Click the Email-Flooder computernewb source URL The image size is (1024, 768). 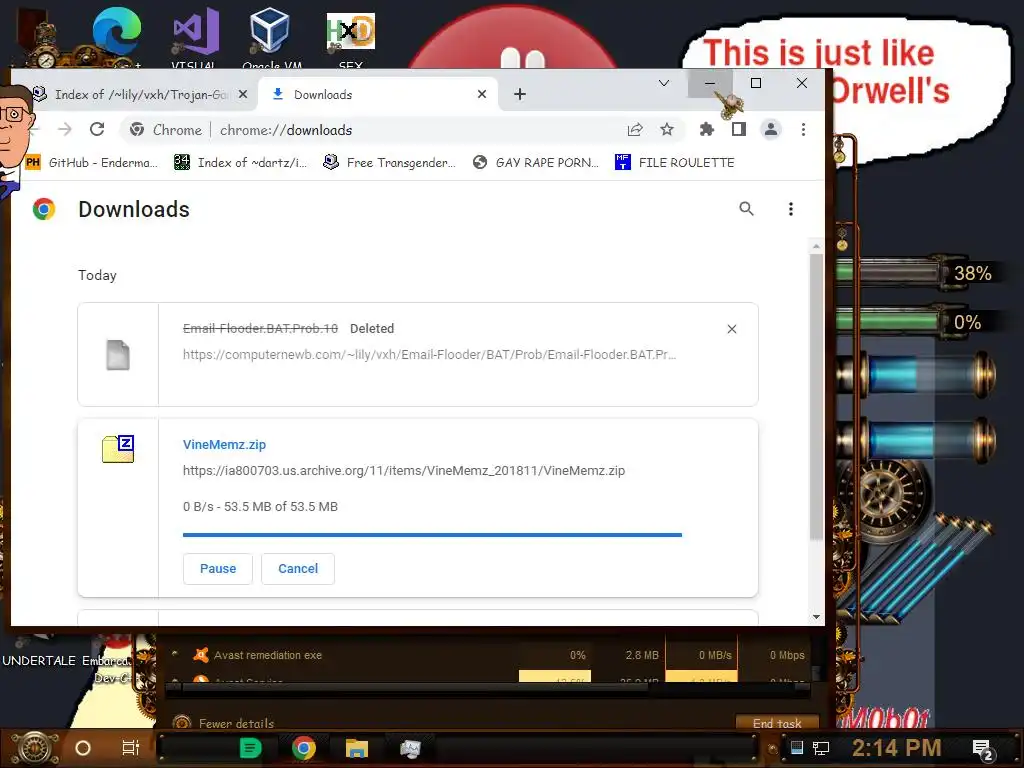(429, 355)
